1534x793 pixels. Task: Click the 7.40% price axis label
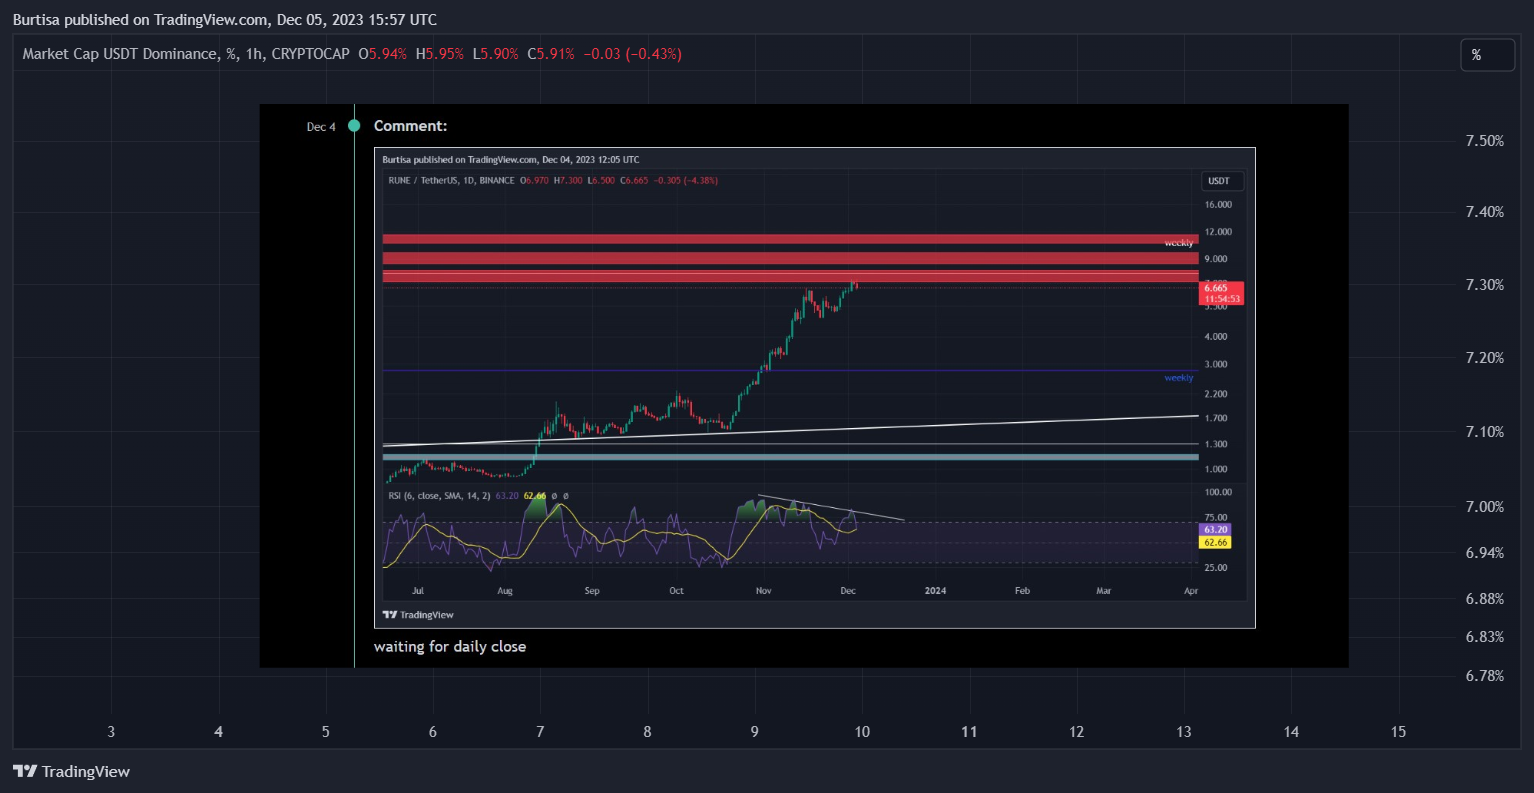point(1485,212)
